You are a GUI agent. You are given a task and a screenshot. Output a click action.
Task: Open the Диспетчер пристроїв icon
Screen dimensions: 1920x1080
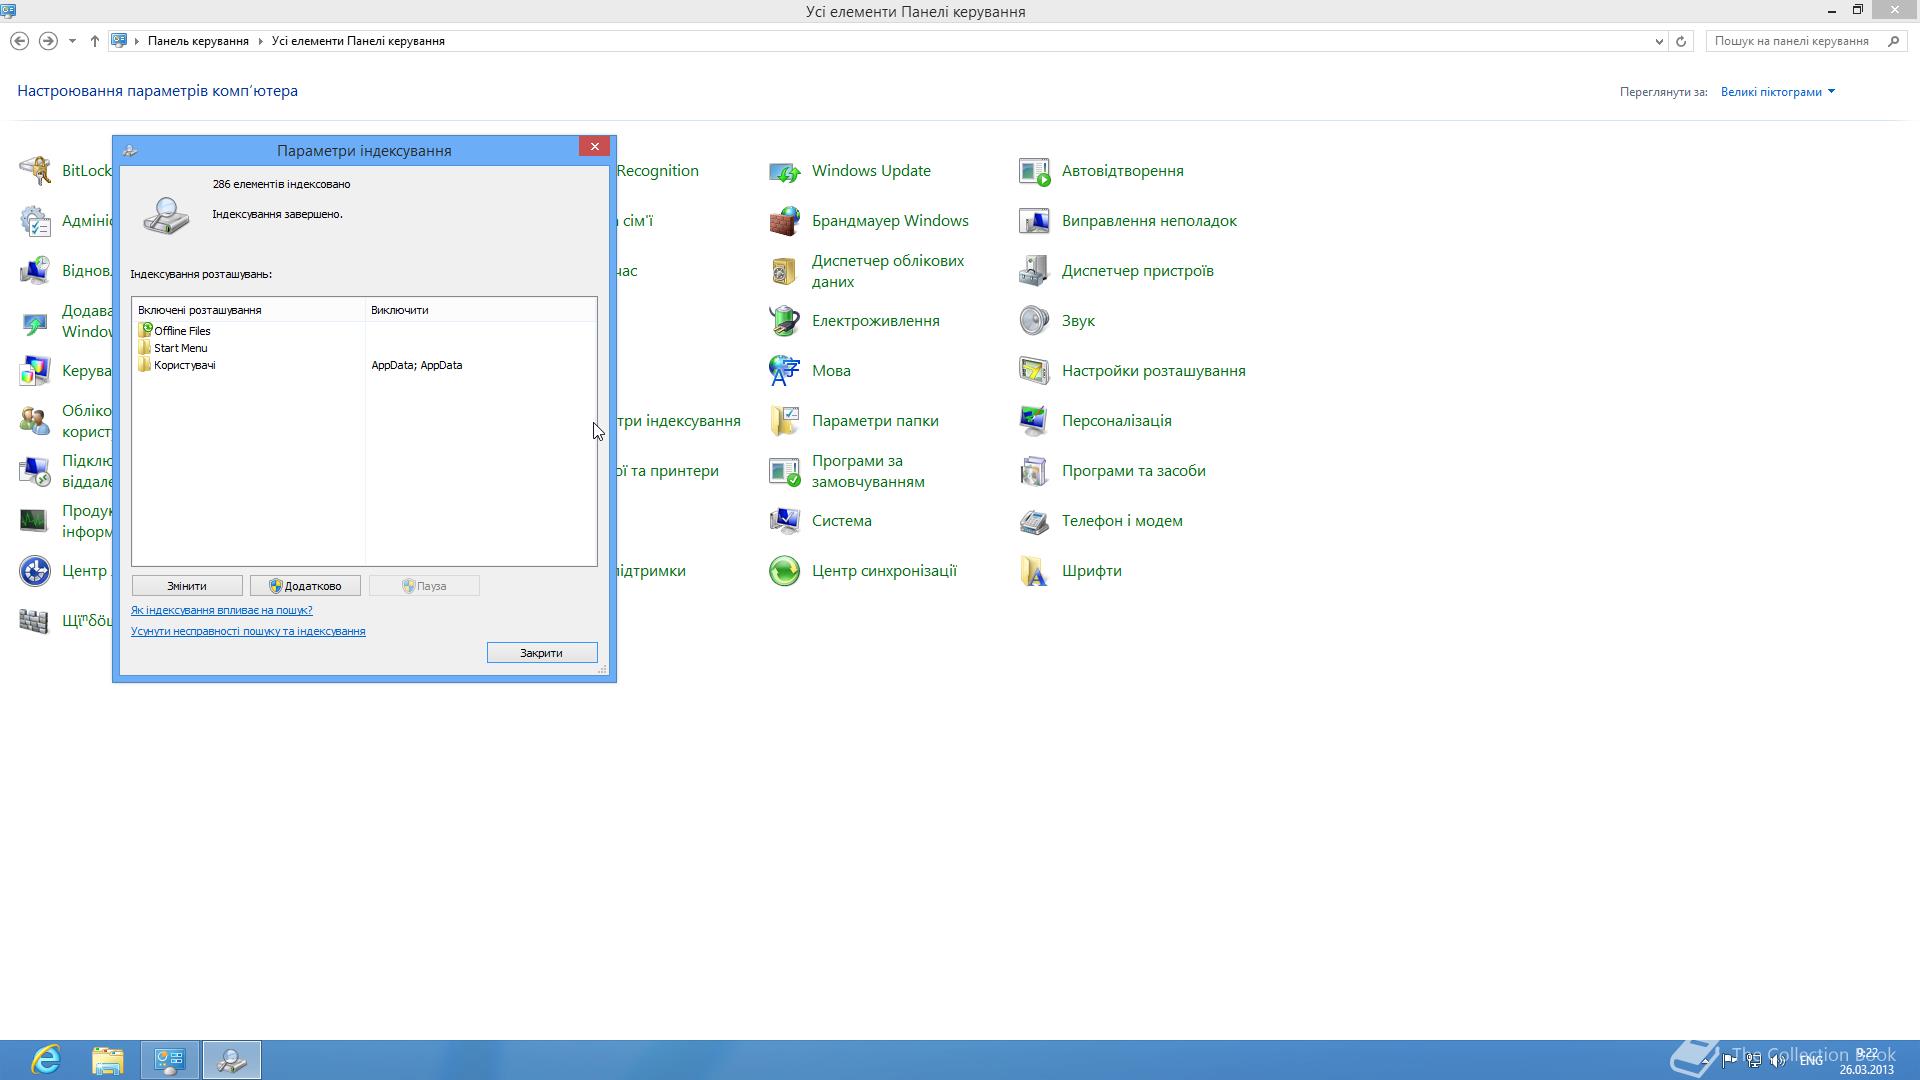point(1035,271)
